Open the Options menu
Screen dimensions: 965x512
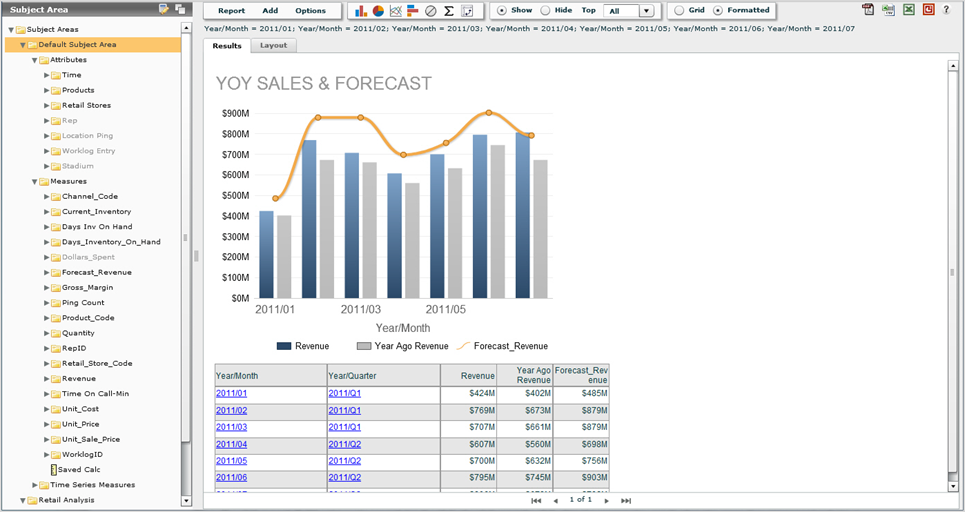pos(310,10)
